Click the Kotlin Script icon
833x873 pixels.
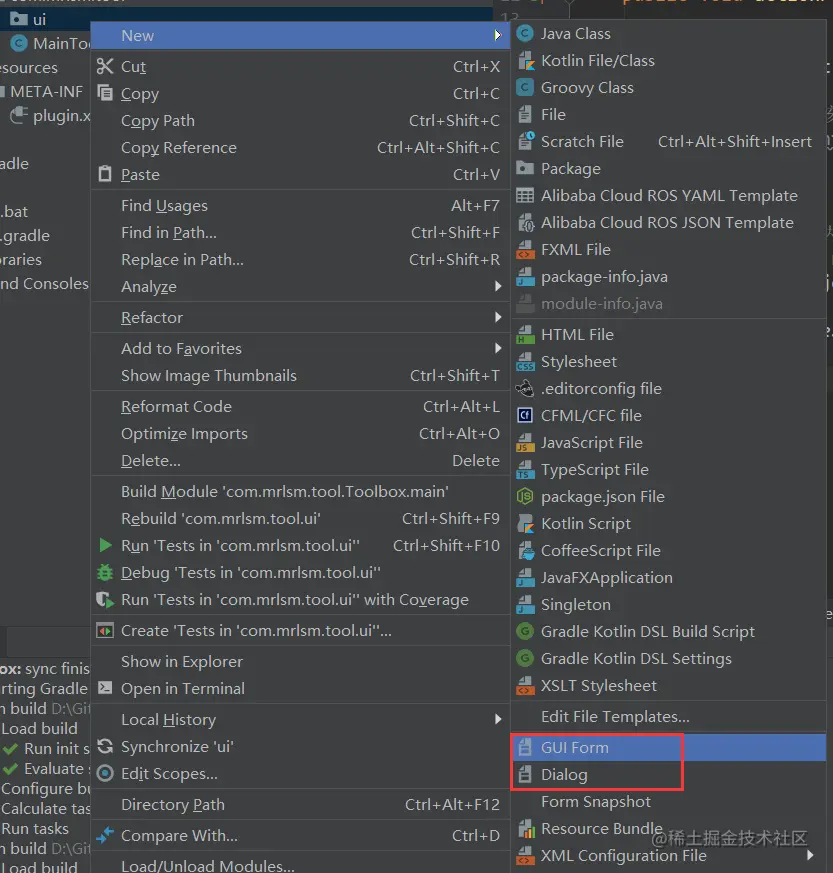point(525,524)
